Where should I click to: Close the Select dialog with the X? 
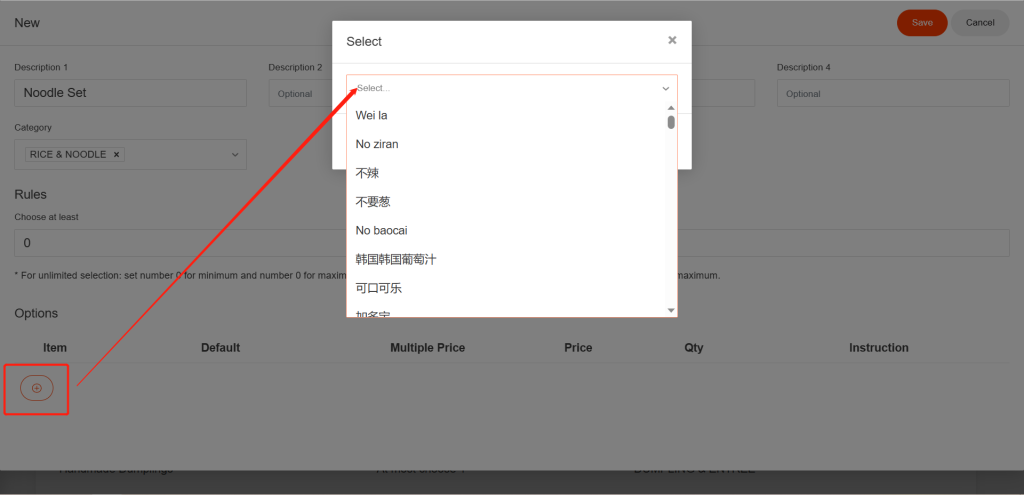(672, 40)
